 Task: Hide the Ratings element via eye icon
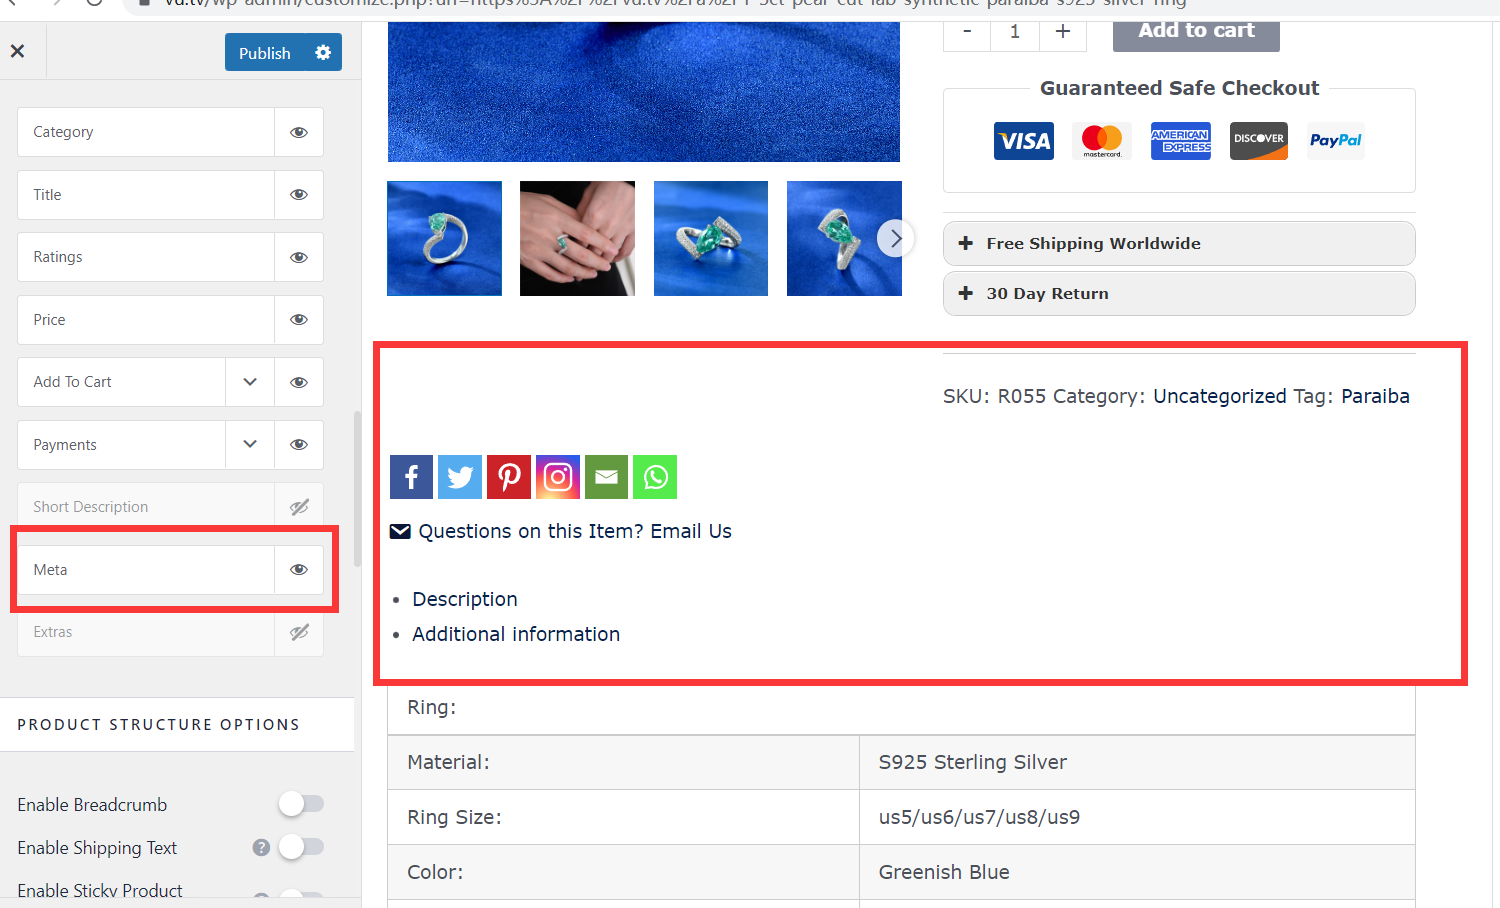[299, 257]
